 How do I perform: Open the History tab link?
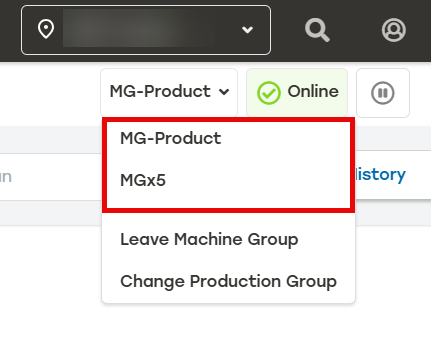(x=380, y=174)
